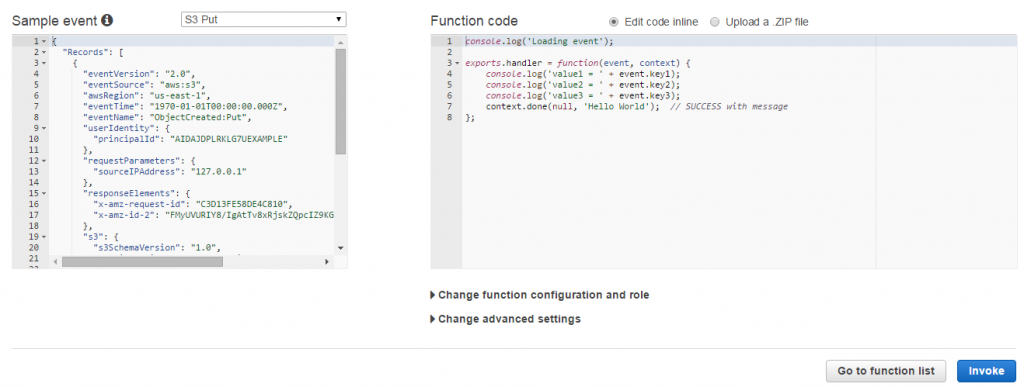This screenshot has height=387, width=1024.
Task: Expand Change advanced settings
Action: [505, 320]
